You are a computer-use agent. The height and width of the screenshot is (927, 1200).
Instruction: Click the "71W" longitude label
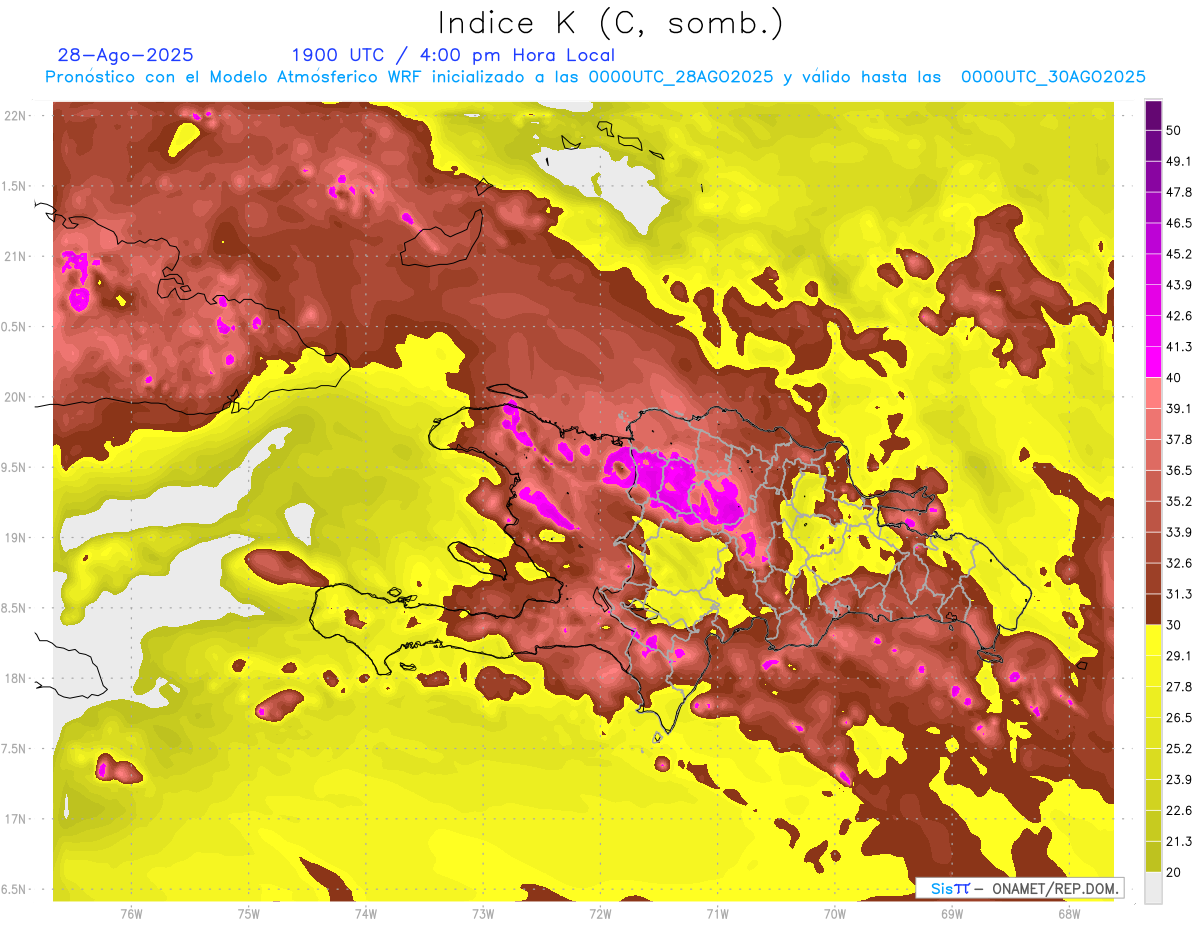tap(717, 914)
